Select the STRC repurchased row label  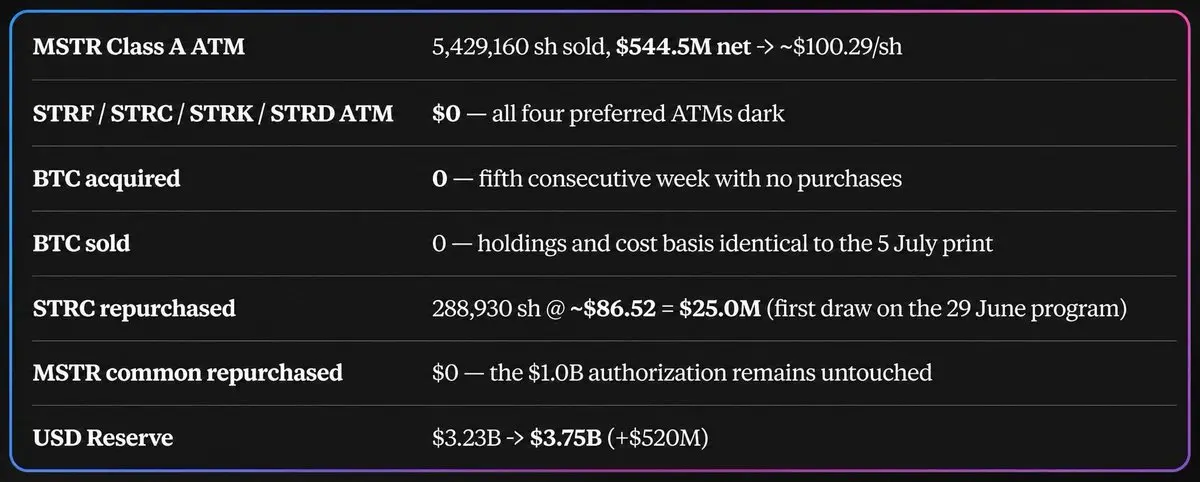tap(134, 308)
